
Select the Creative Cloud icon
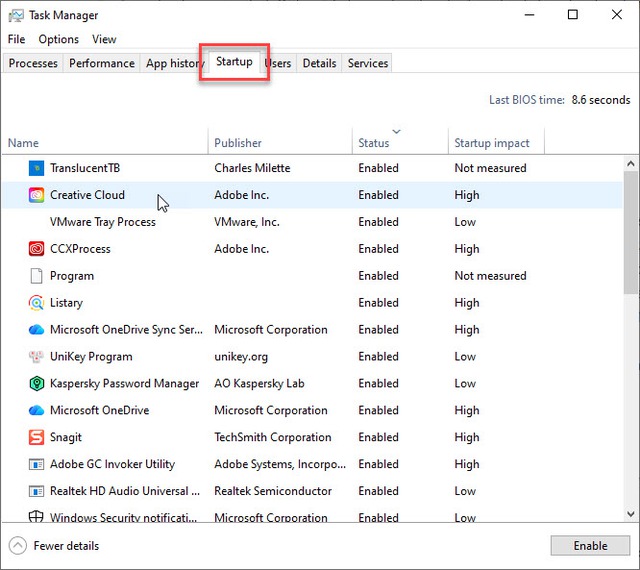coord(36,195)
